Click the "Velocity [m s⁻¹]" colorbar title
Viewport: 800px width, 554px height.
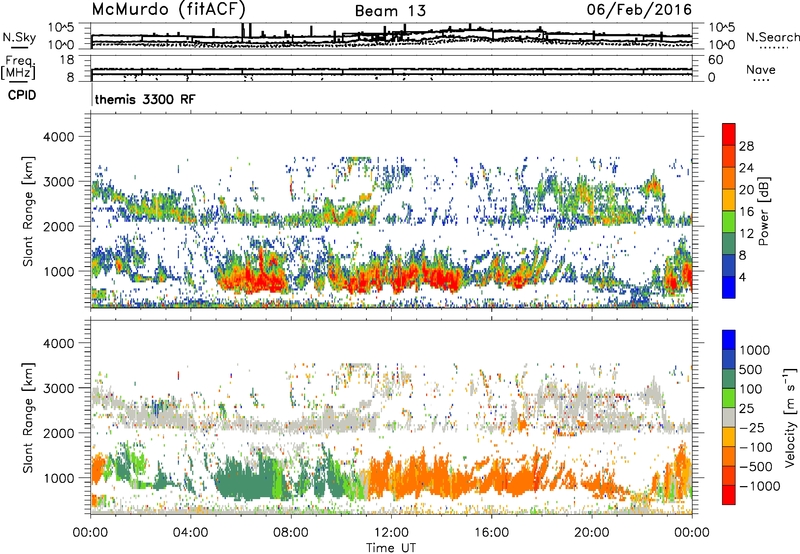pyautogui.click(x=790, y=417)
